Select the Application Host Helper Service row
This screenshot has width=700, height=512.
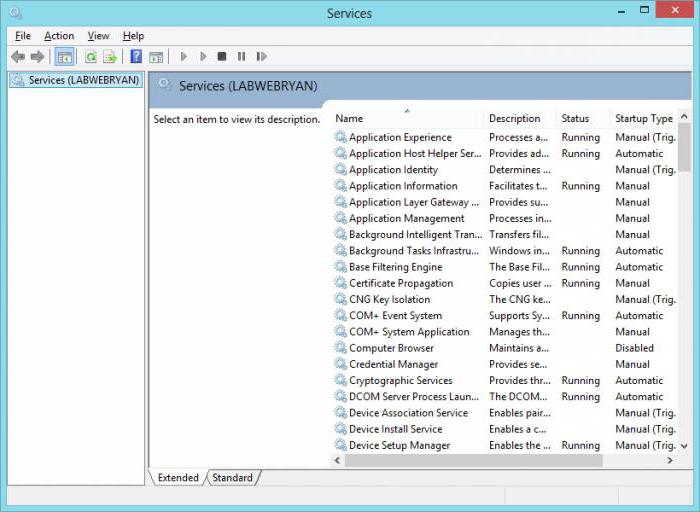click(x=505, y=154)
